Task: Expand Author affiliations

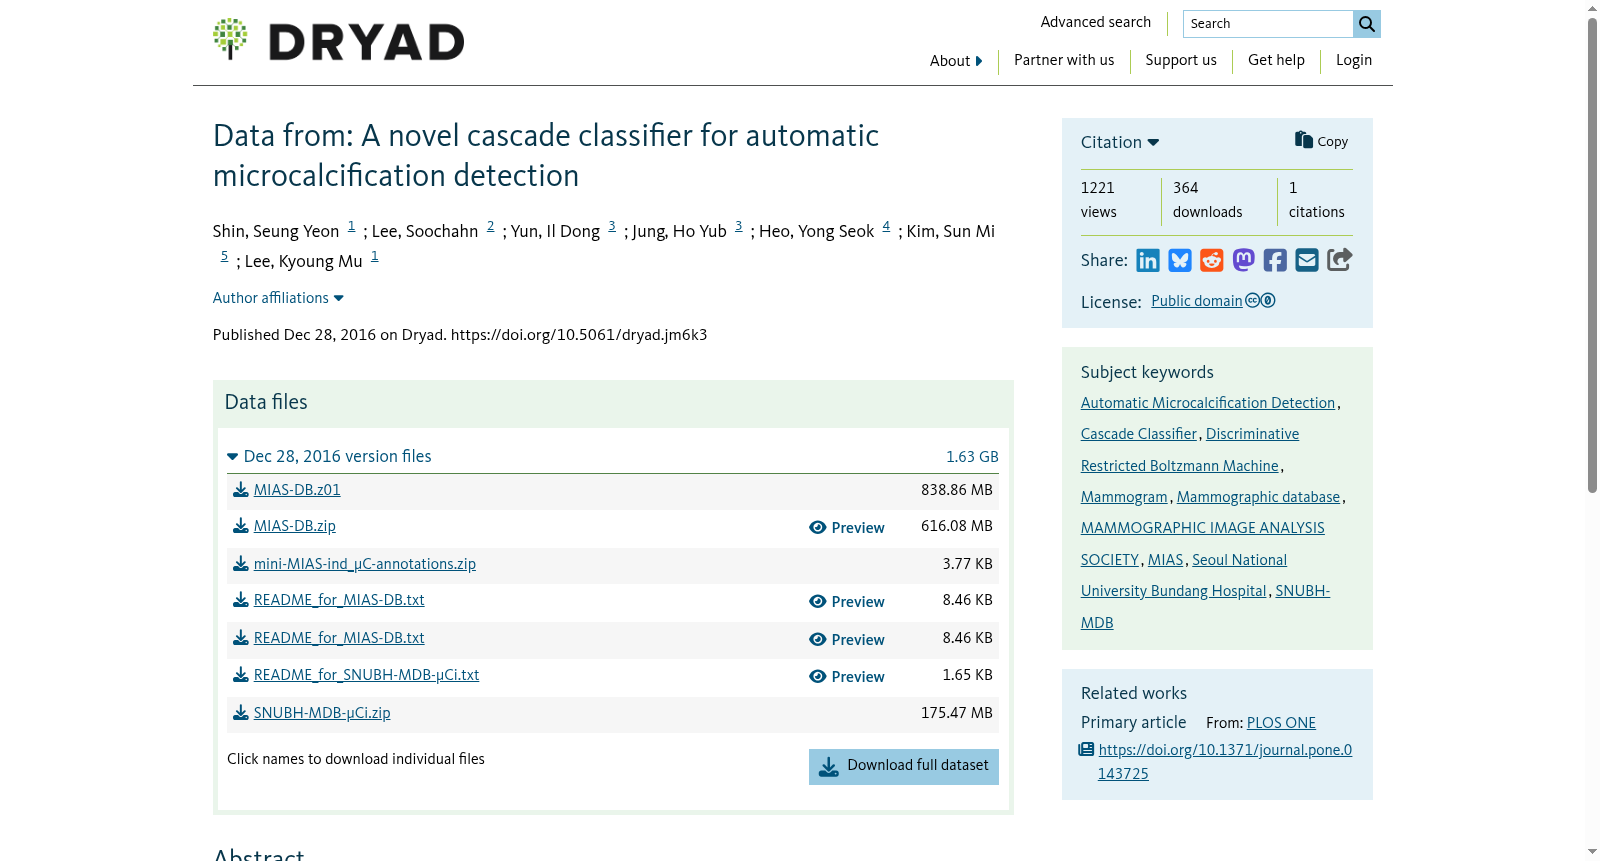Action: 278,298
